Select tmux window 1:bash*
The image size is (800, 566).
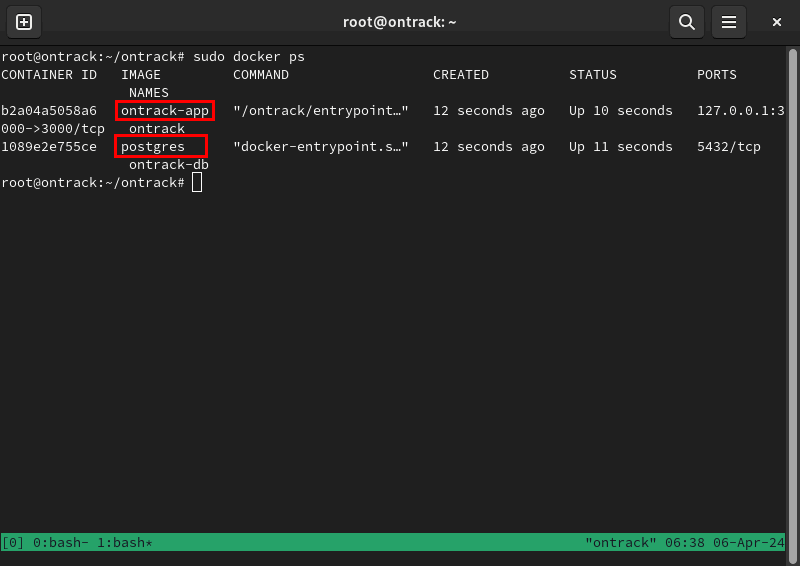tap(125, 543)
